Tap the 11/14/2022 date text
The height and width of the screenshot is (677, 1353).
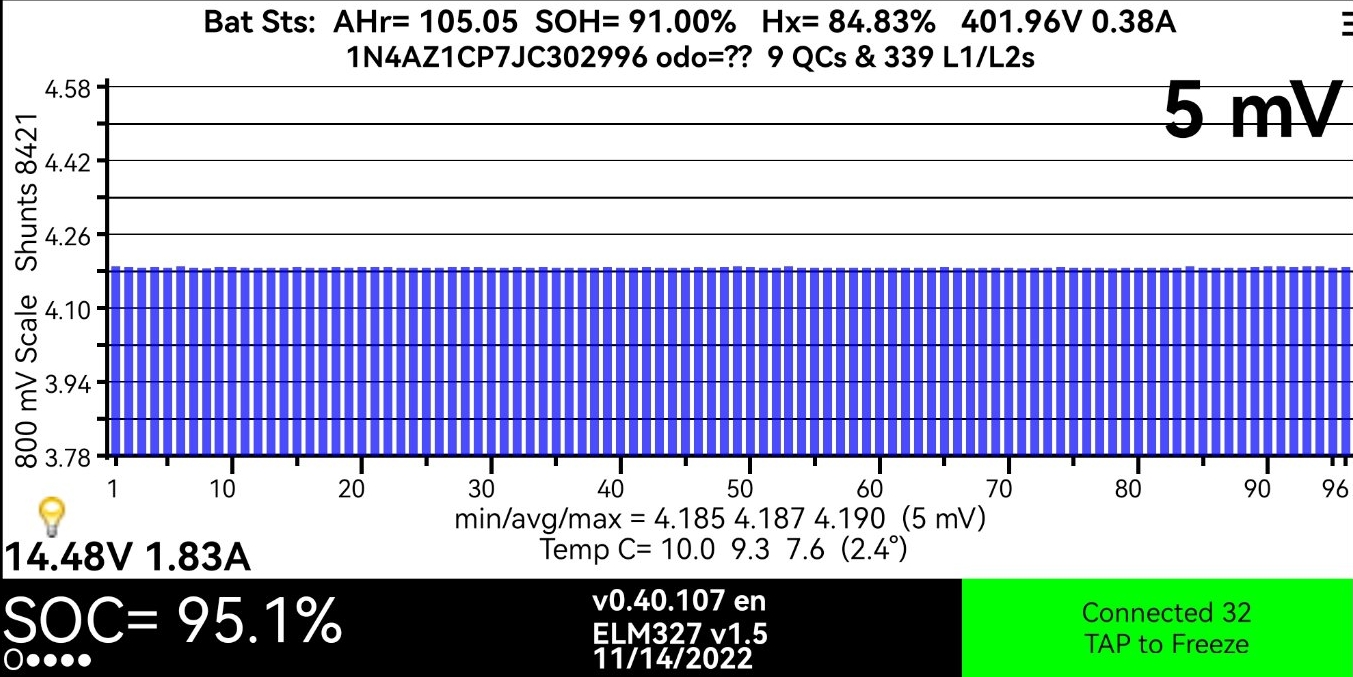tap(672, 659)
